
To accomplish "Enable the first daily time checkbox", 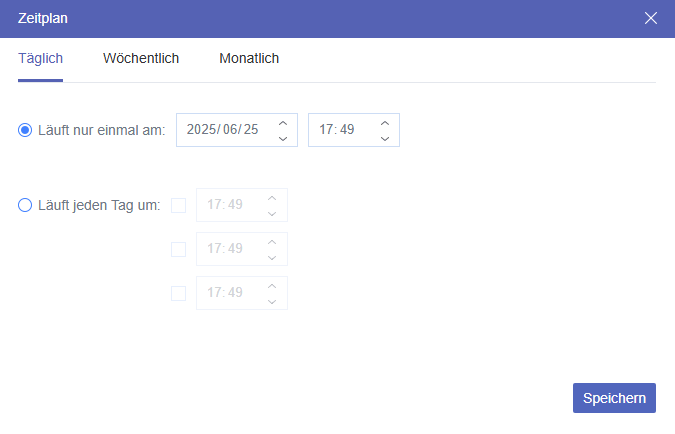I will (x=179, y=205).
